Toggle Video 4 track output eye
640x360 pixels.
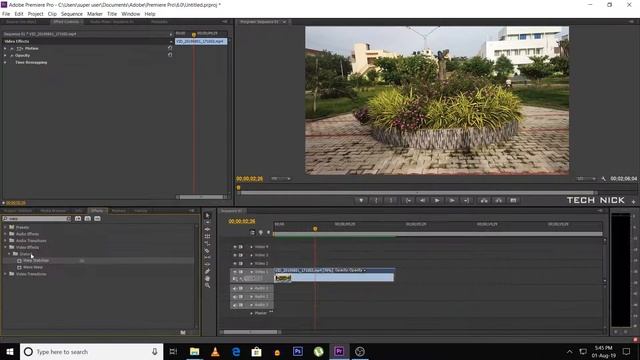coord(235,247)
